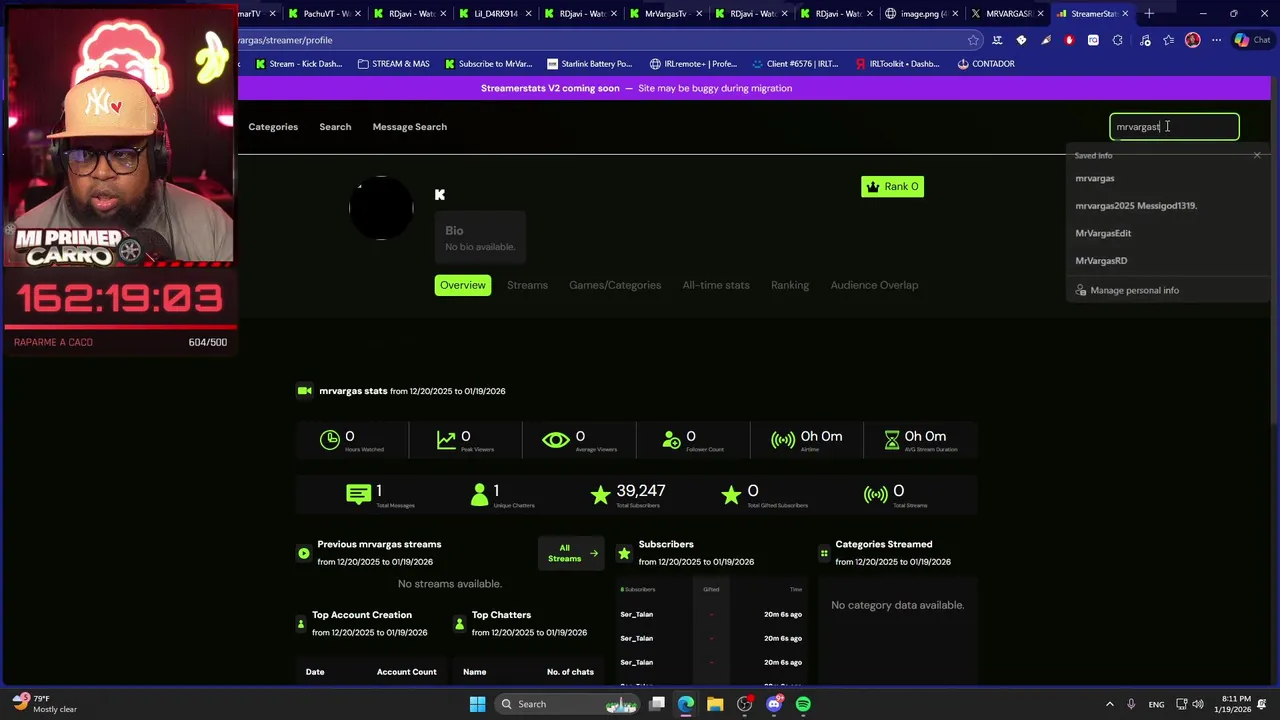
Task: Click the Total Subscribers star icon
Action: (600, 494)
